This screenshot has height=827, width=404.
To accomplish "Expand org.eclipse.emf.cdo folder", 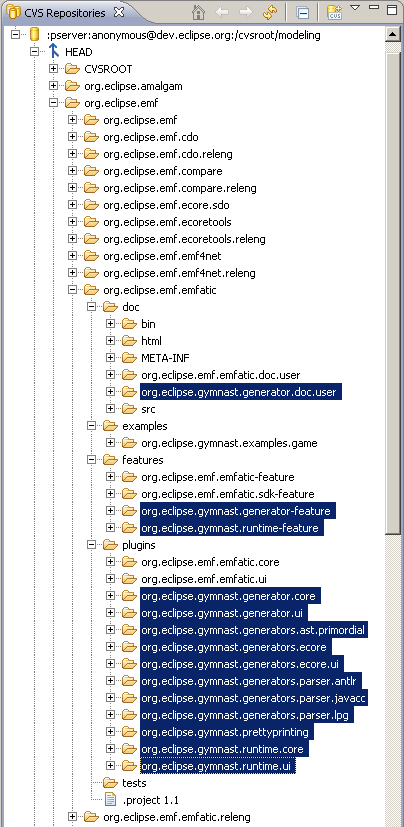I will pos(72,138).
